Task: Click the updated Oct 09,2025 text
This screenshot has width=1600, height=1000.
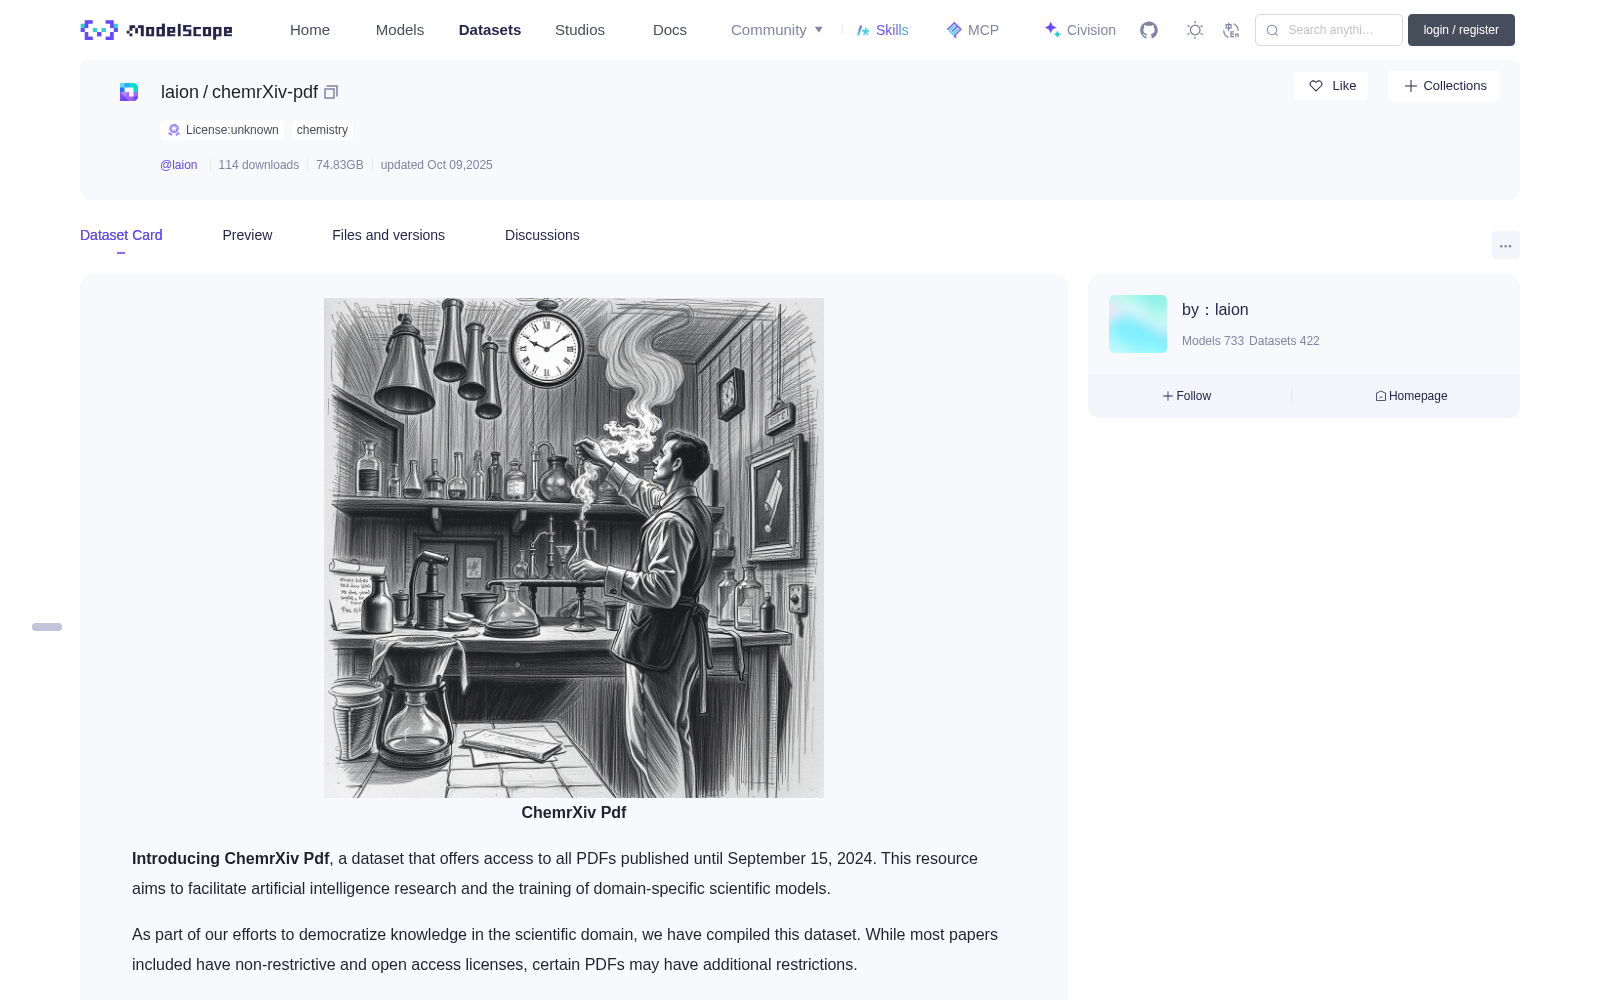Action: click(x=437, y=165)
